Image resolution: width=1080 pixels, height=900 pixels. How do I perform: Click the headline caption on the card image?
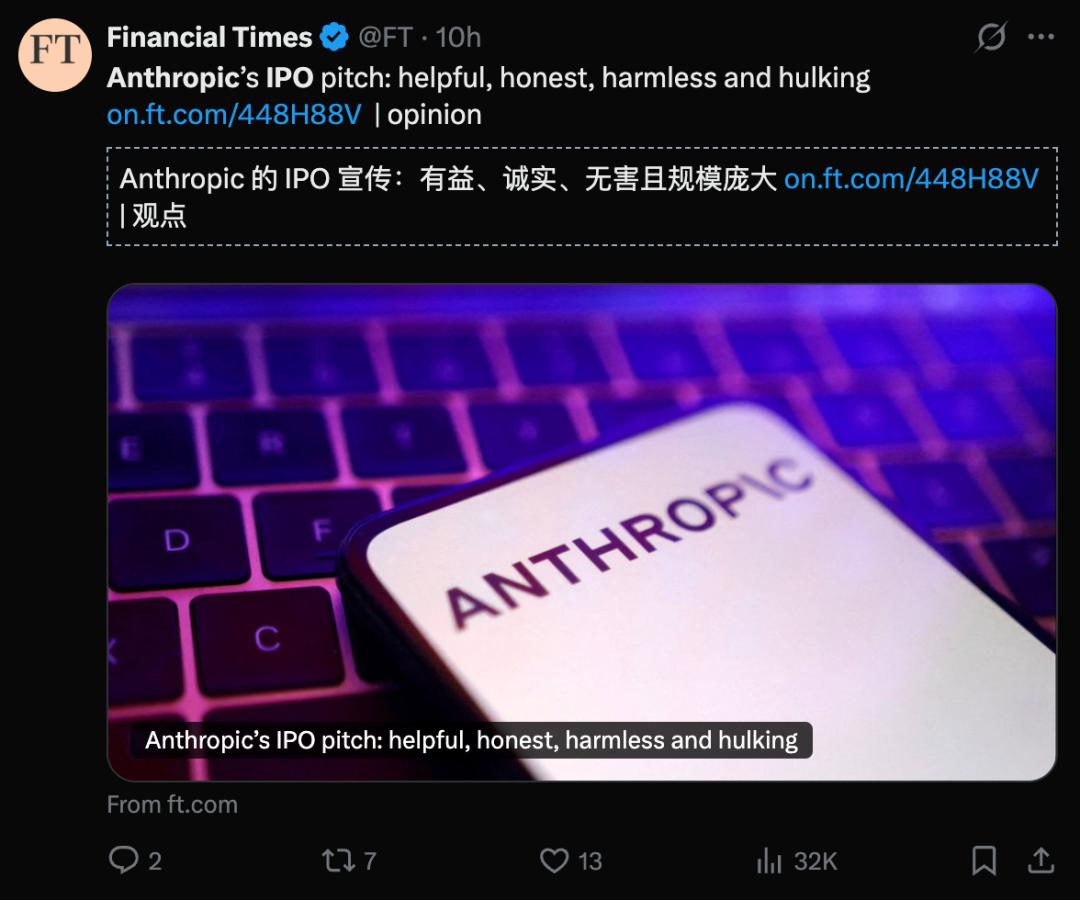(472, 740)
